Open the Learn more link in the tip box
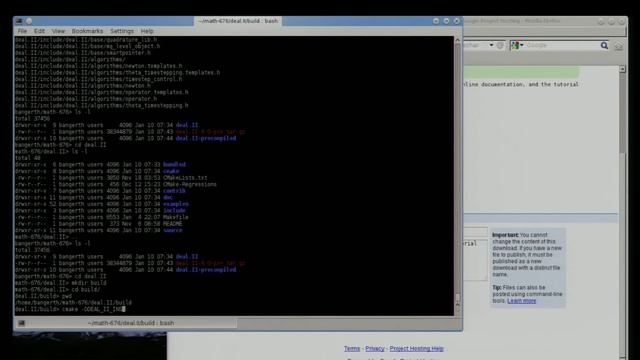Screen dimensions: 640x360 click(x=522, y=301)
